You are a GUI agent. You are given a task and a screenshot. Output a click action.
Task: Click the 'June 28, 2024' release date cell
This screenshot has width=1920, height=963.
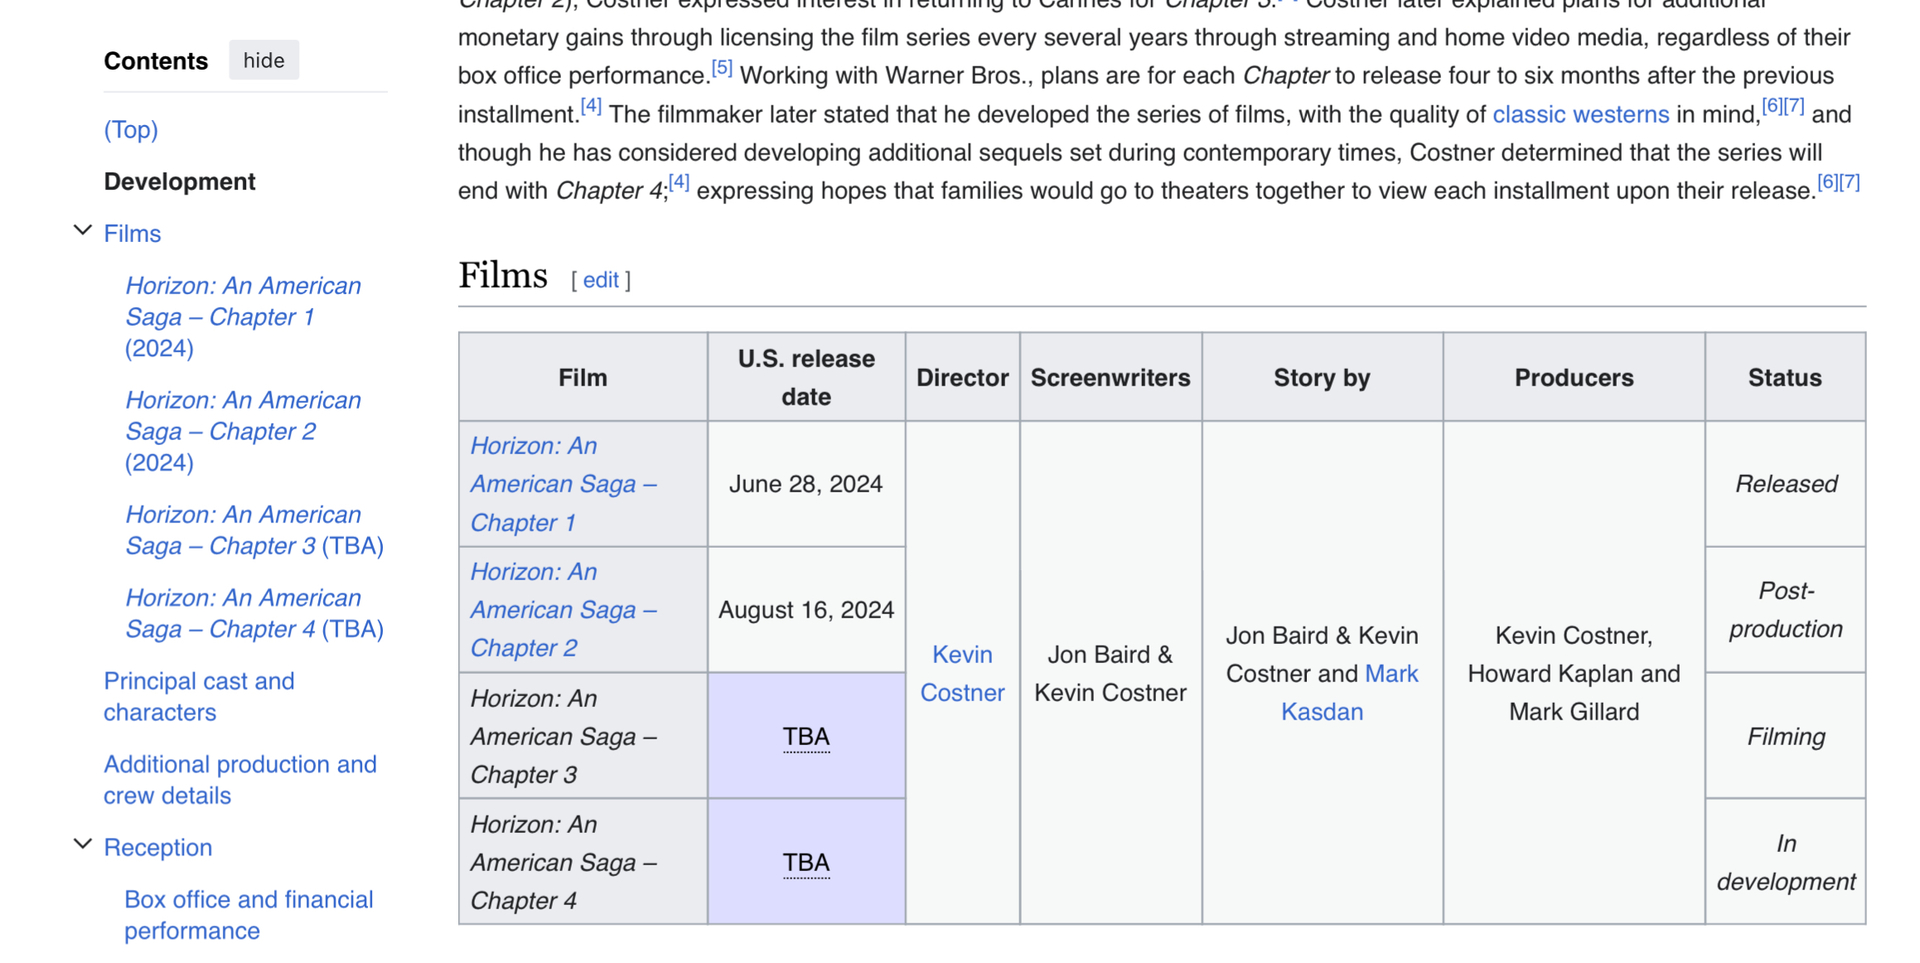coord(806,484)
